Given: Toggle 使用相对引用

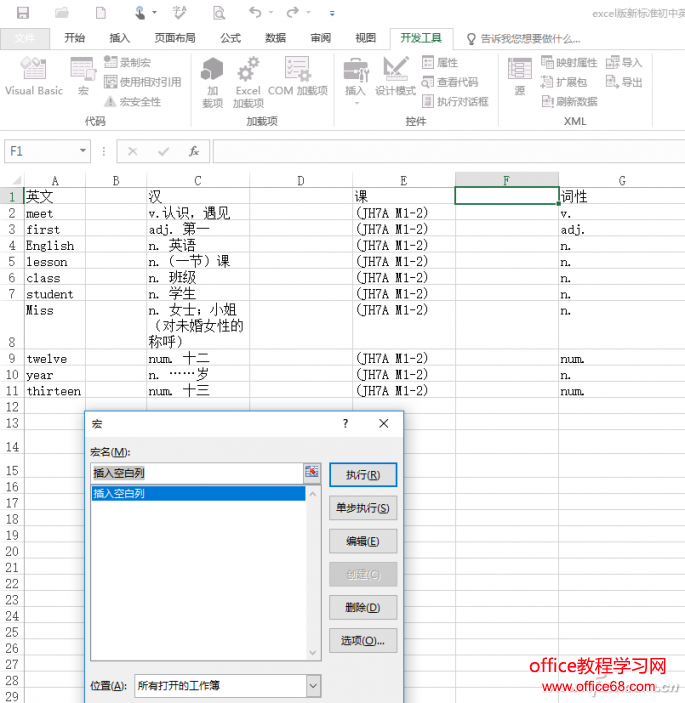Looking at the screenshot, I should click(143, 82).
